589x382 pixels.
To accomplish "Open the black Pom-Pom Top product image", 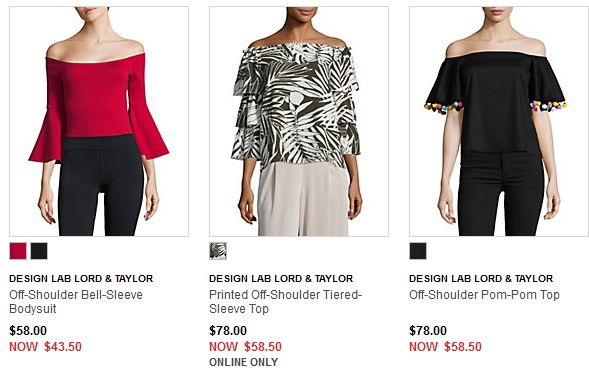I will pyautogui.click(x=499, y=121).
